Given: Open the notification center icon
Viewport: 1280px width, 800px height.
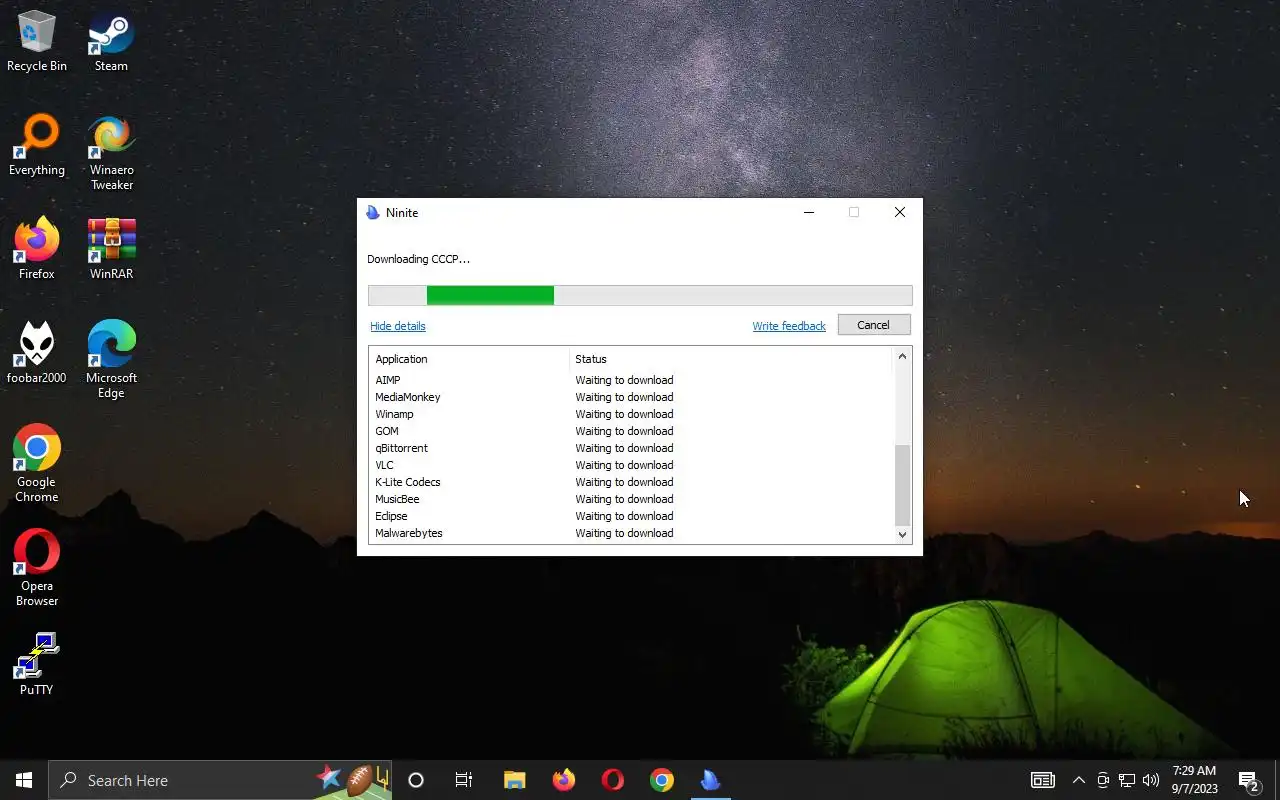Looking at the screenshot, I should tap(1248, 780).
